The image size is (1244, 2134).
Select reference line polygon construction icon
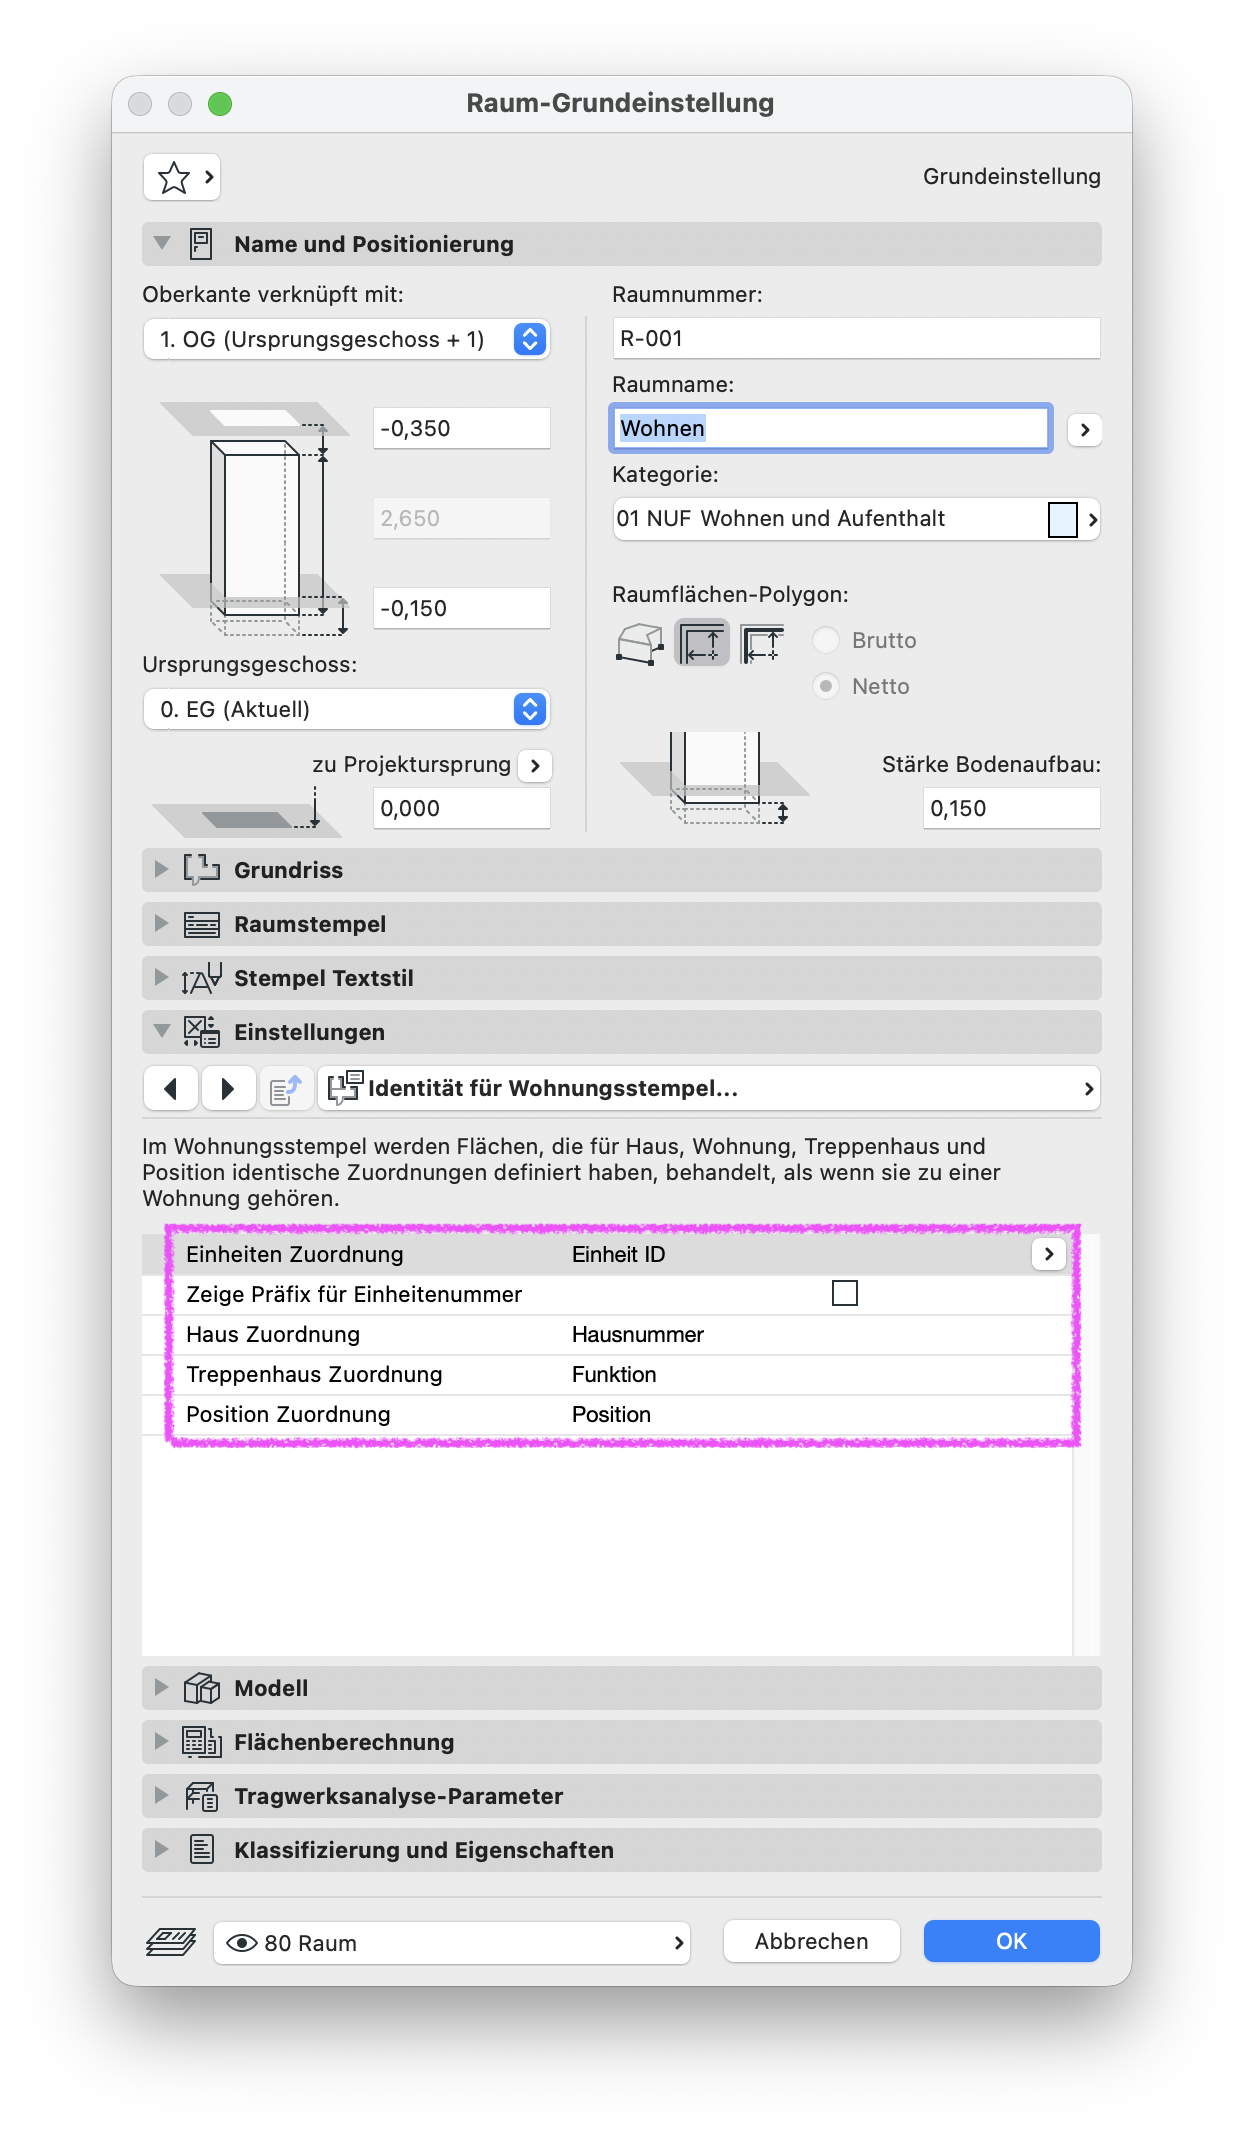[762, 642]
